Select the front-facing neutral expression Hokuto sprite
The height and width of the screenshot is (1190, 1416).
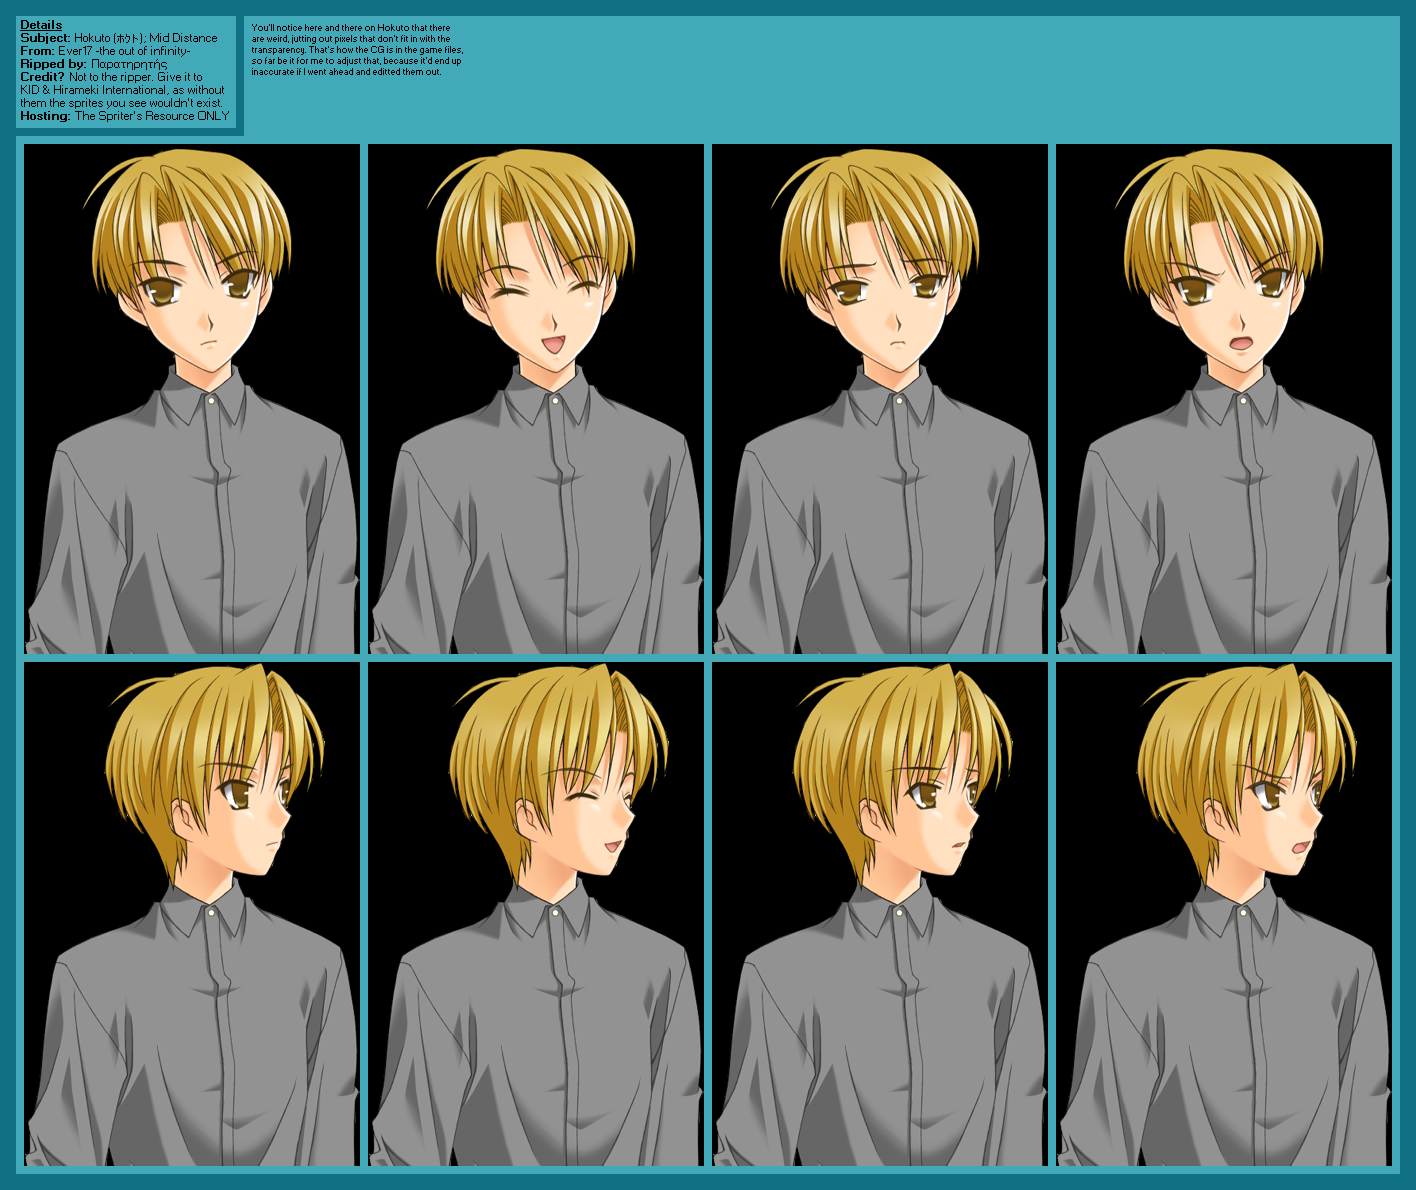192,399
